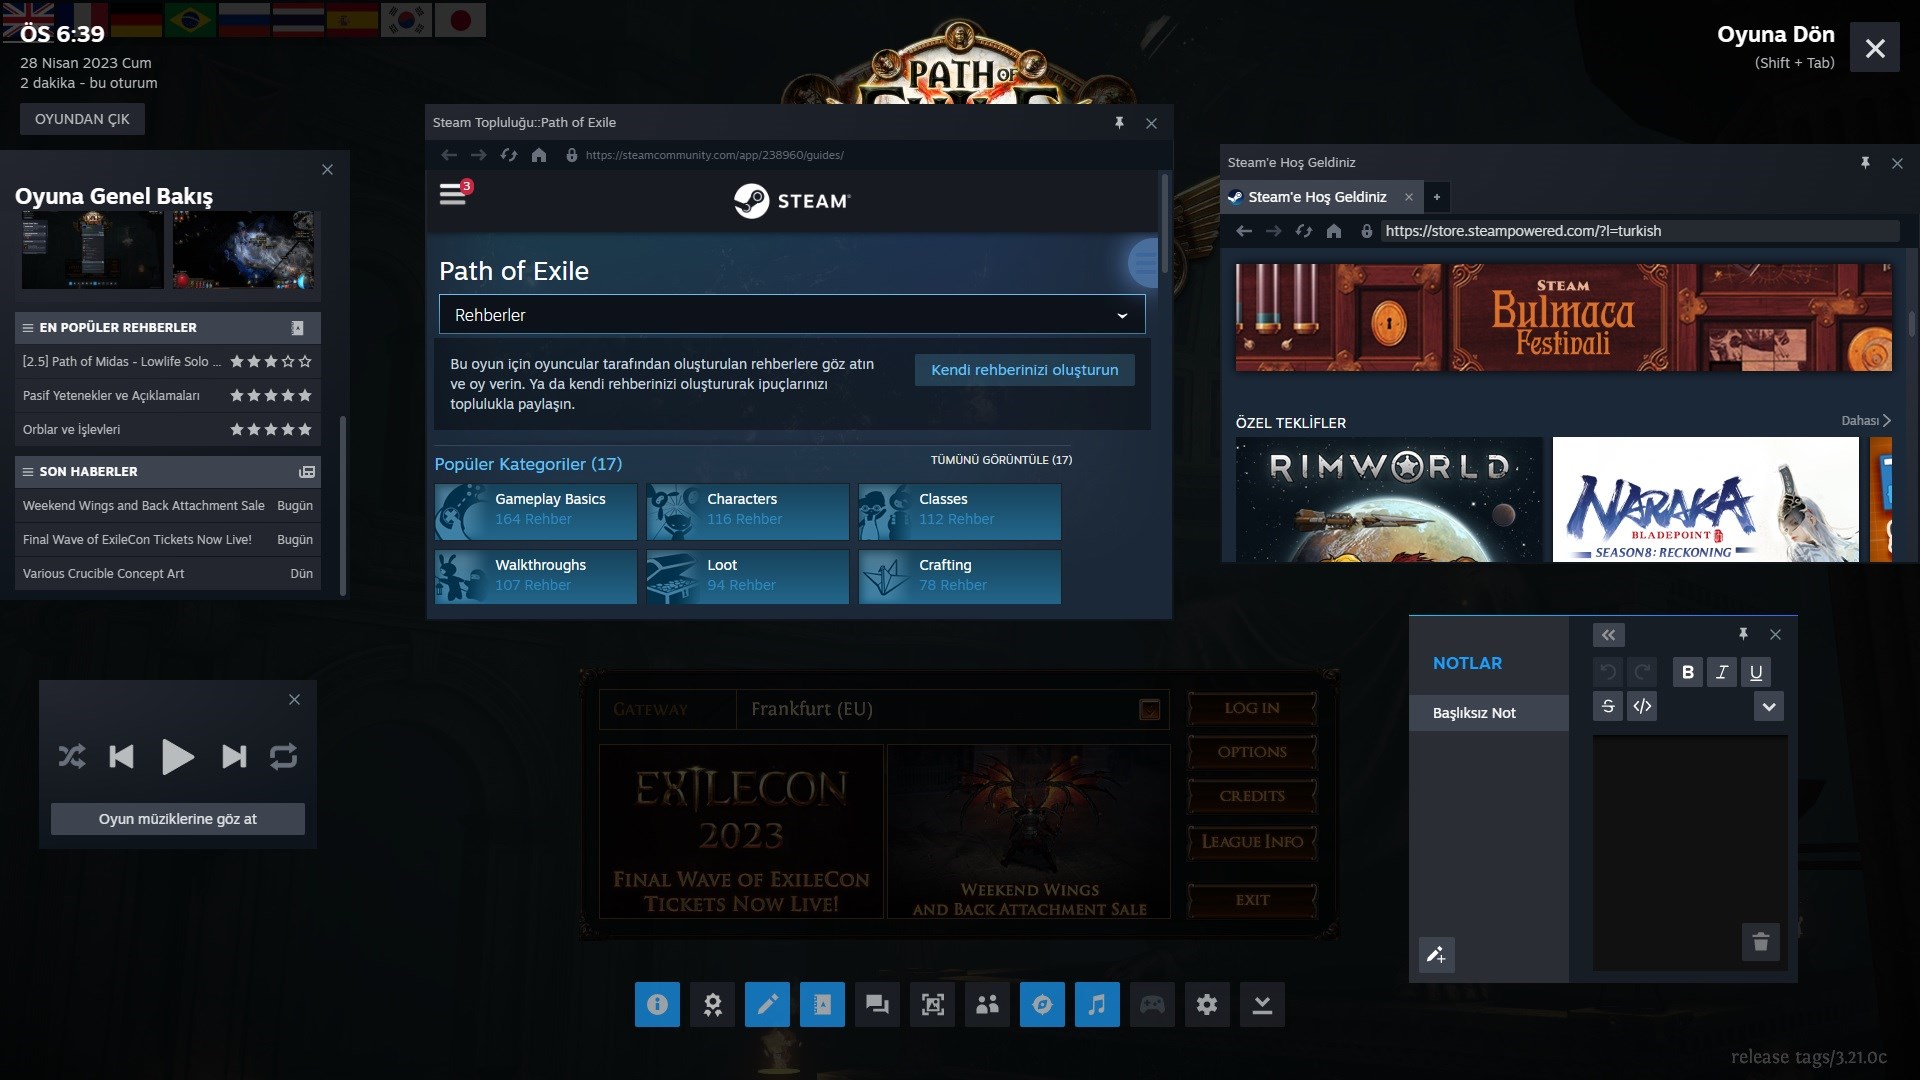Click the store URL address field
Image resolution: width=1920 pixels, height=1080 pixels.
pyautogui.click(x=1640, y=231)
